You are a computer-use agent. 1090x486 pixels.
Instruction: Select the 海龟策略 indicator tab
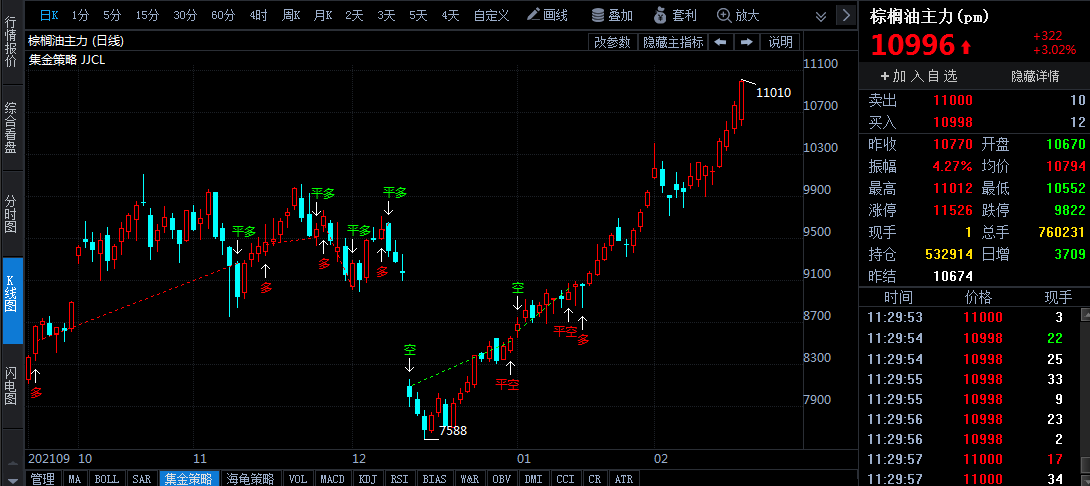pos(251,478)
